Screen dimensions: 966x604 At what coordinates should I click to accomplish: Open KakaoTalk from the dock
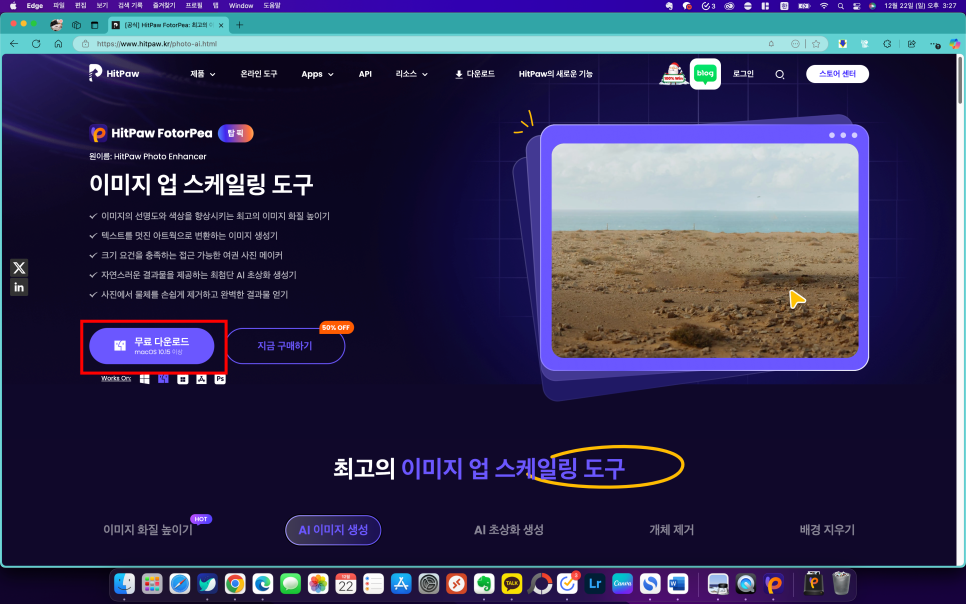(511, 583)
